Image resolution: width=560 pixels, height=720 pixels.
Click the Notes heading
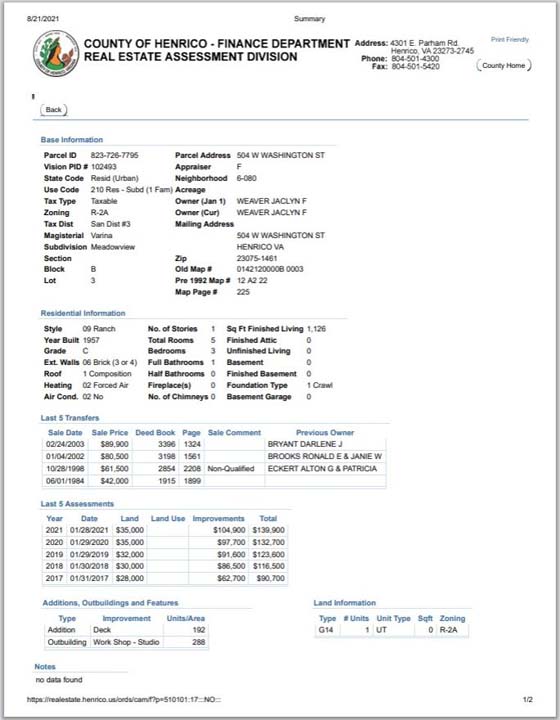[45, 667]
